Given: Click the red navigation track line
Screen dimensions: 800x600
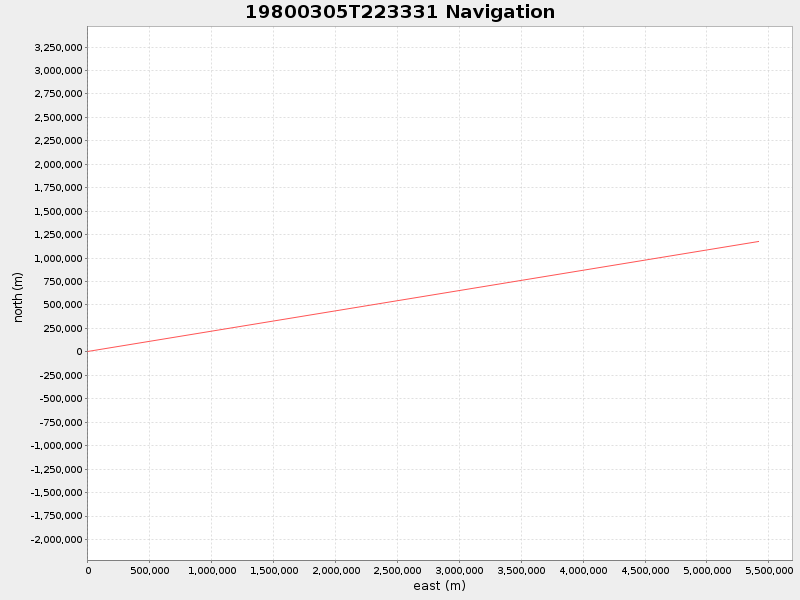Looking at the screenshot, I should pos(423,296).
